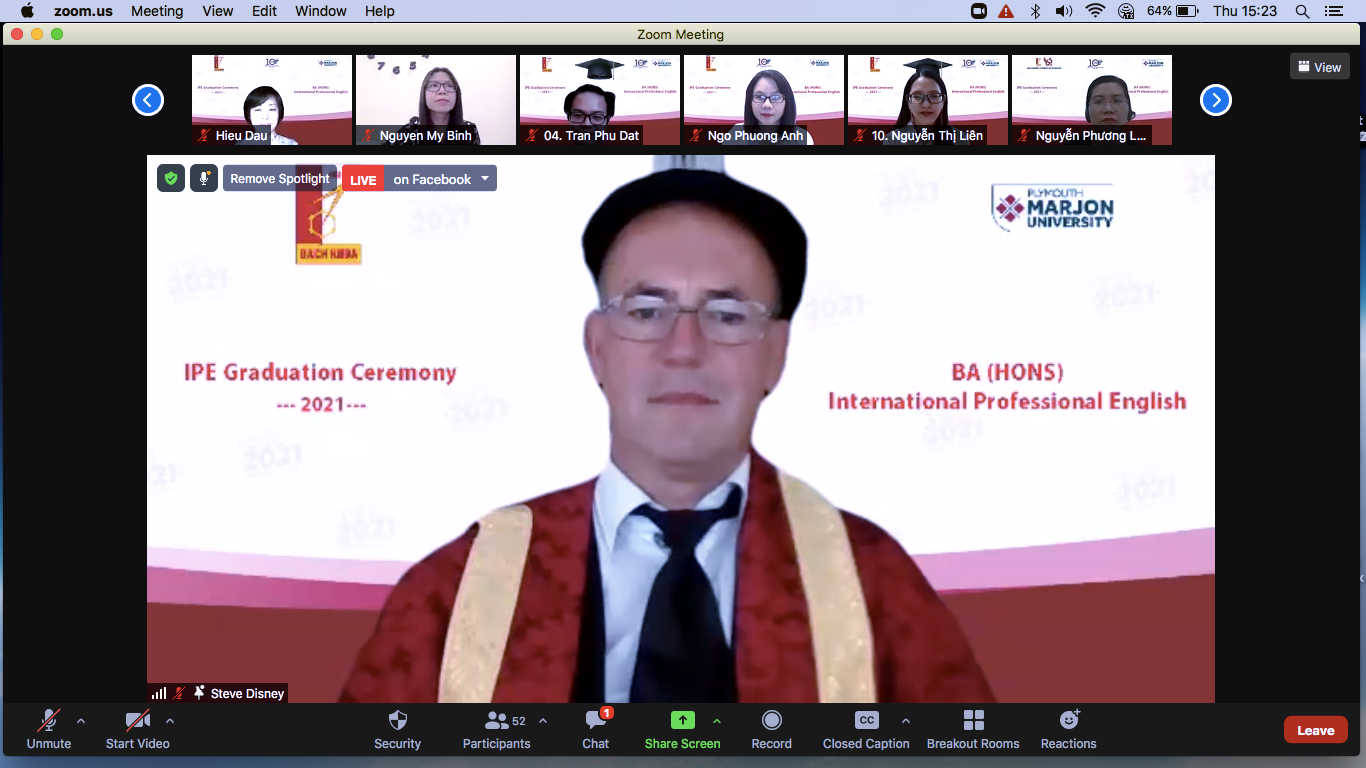Start recording with the Record button
The image size is (1366, 768).
(771, 721)
